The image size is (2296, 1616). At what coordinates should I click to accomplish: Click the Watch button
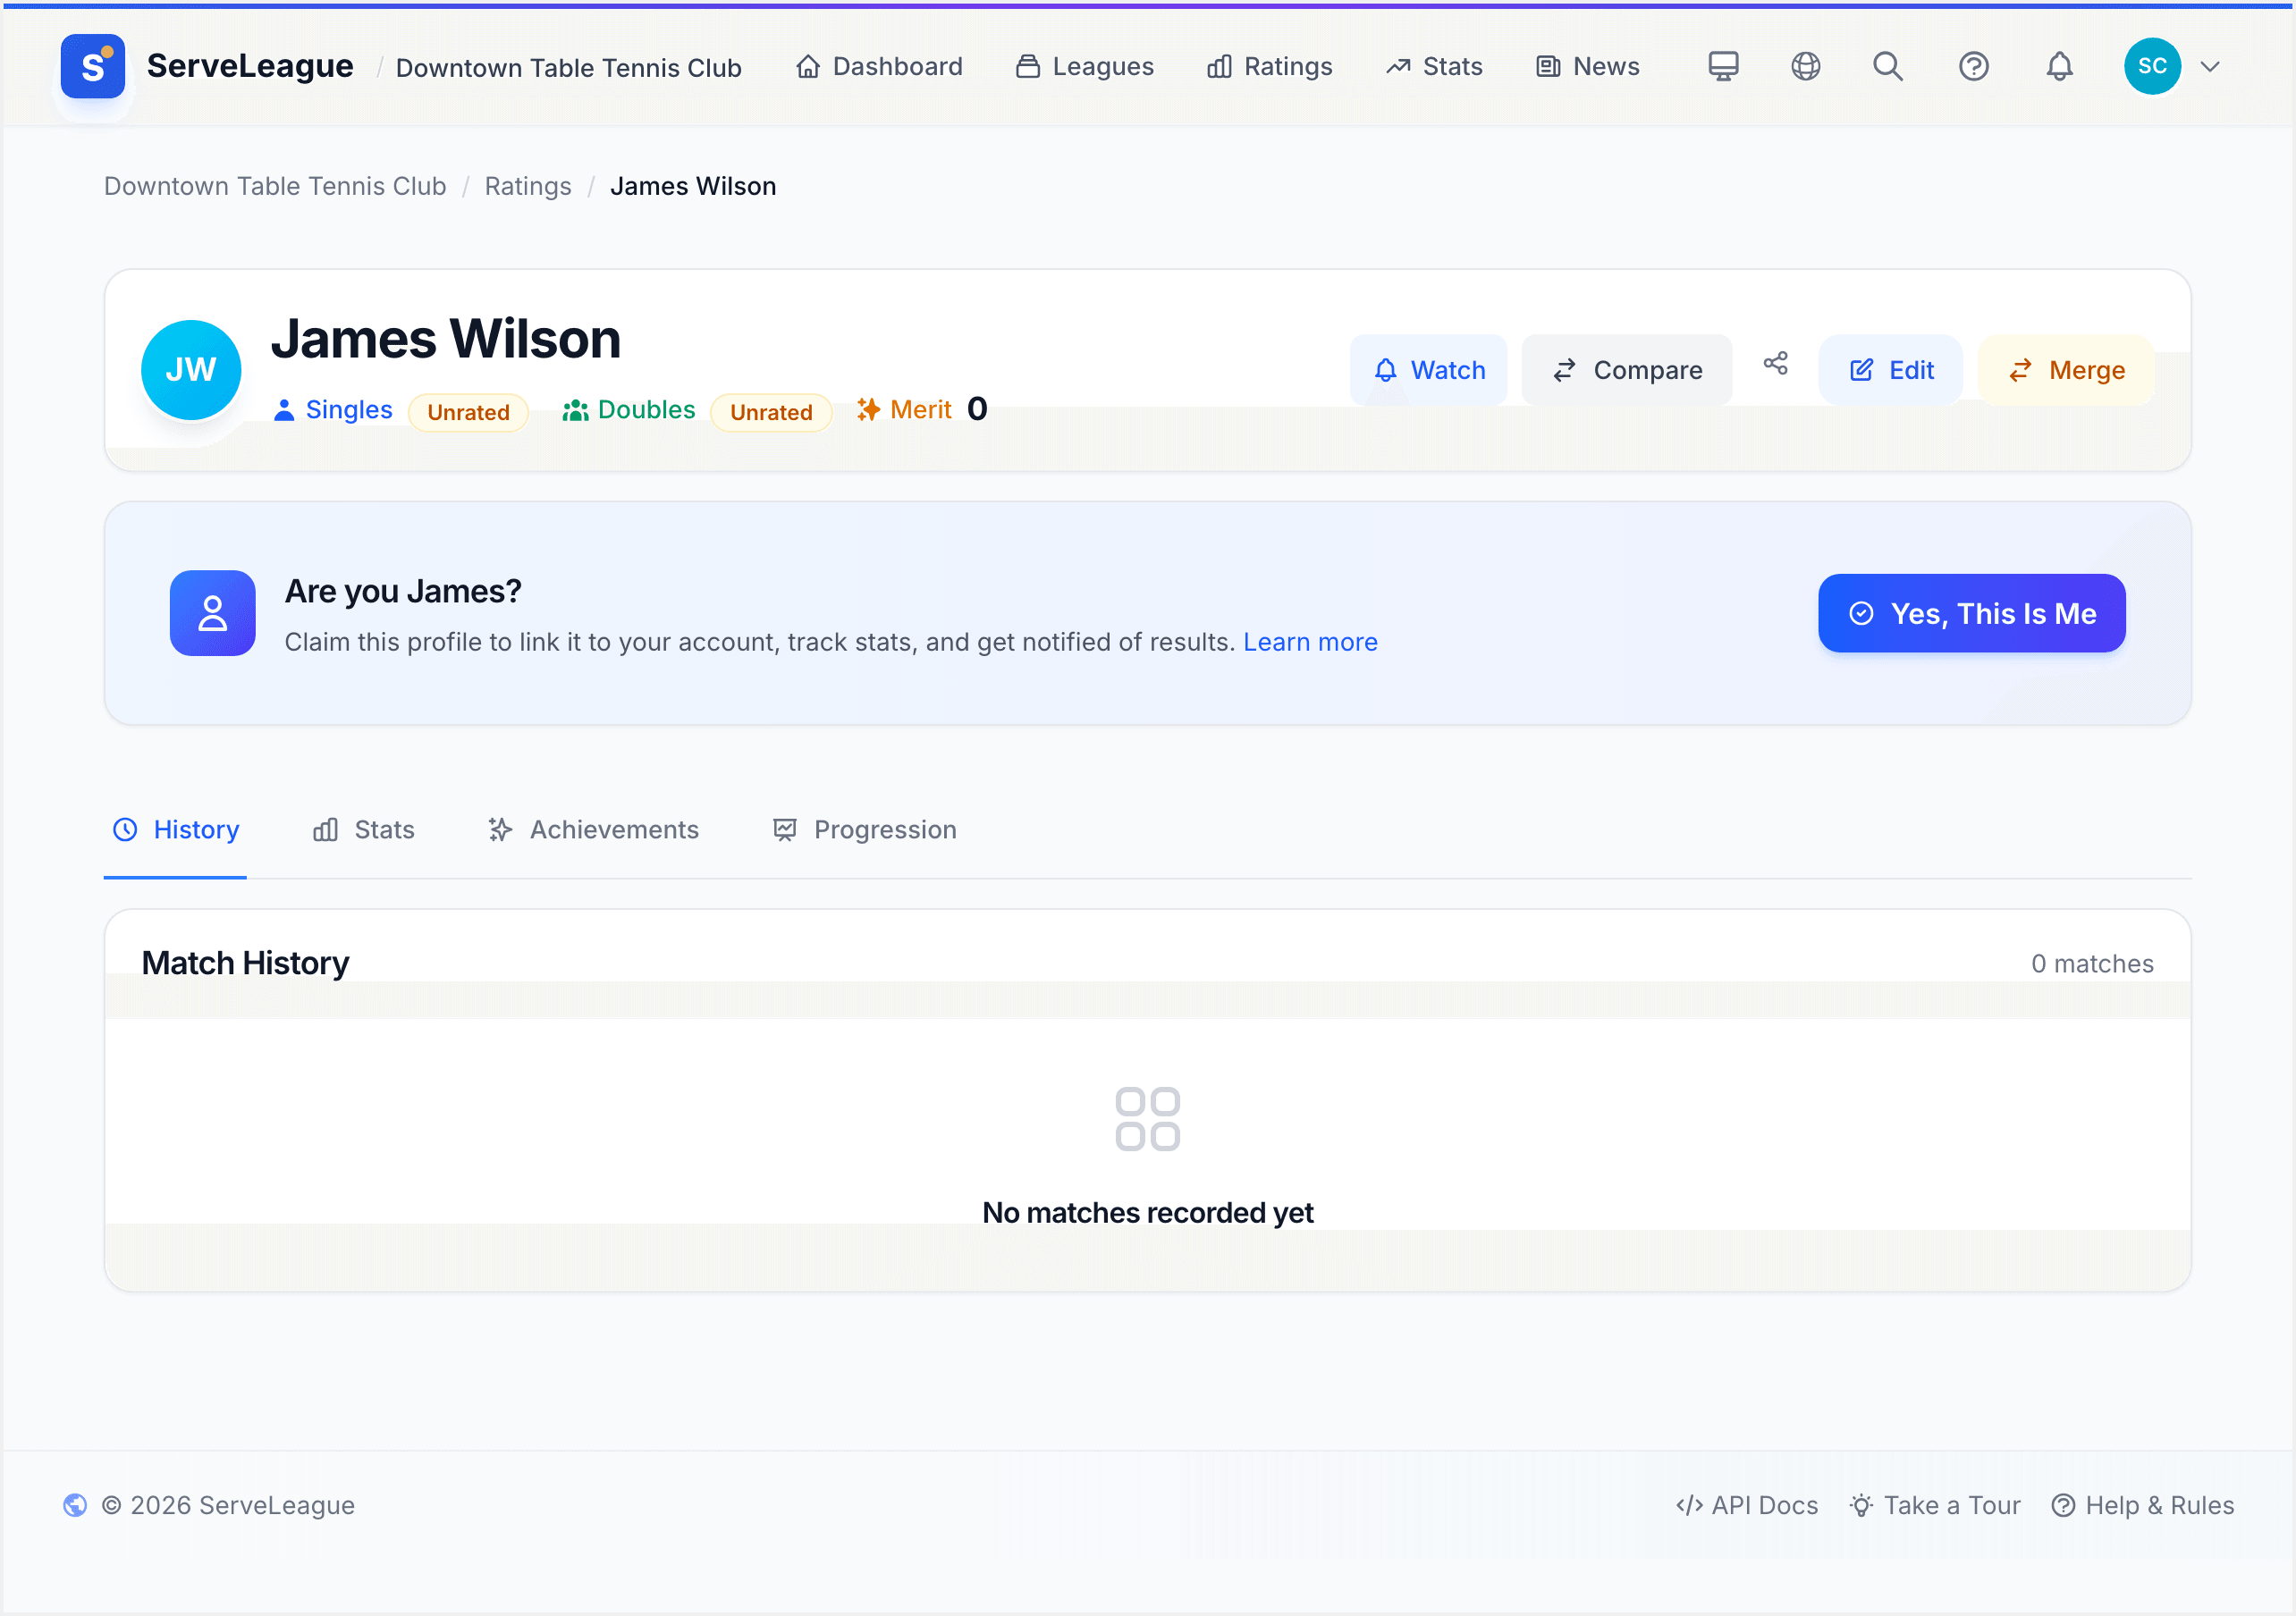point(1428,370)
